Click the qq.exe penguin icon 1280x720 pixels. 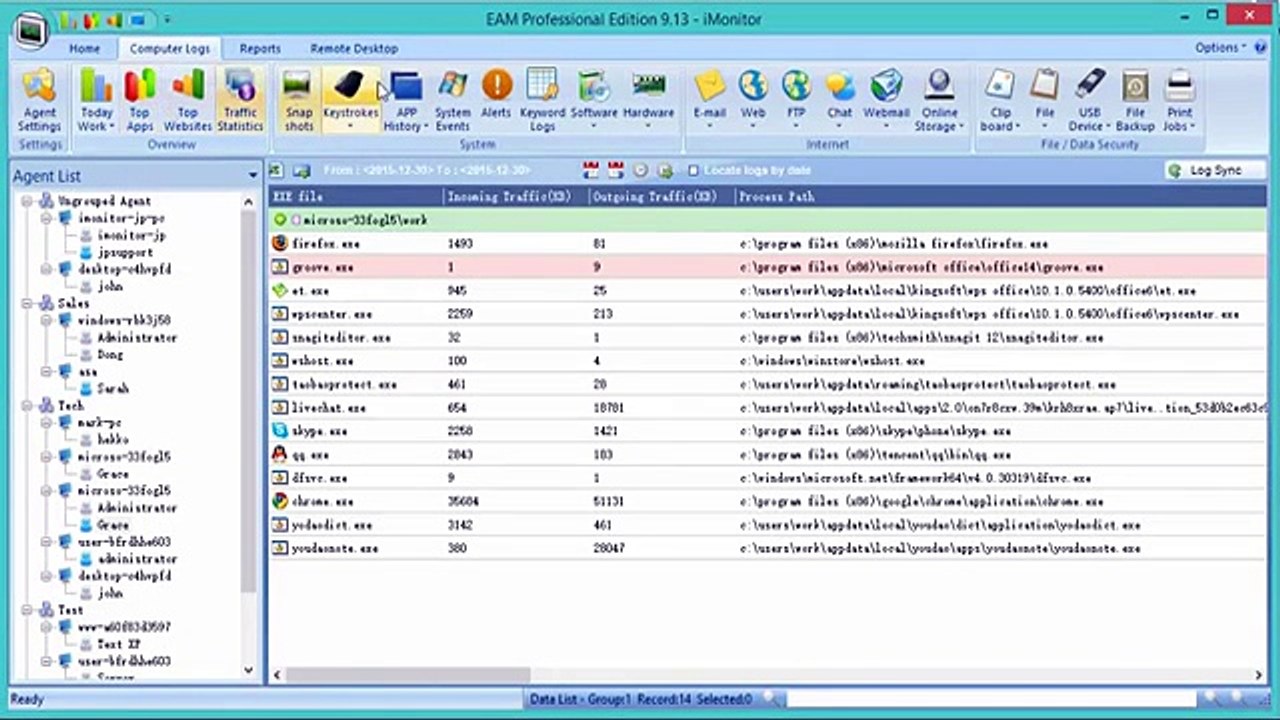[280, 454]
